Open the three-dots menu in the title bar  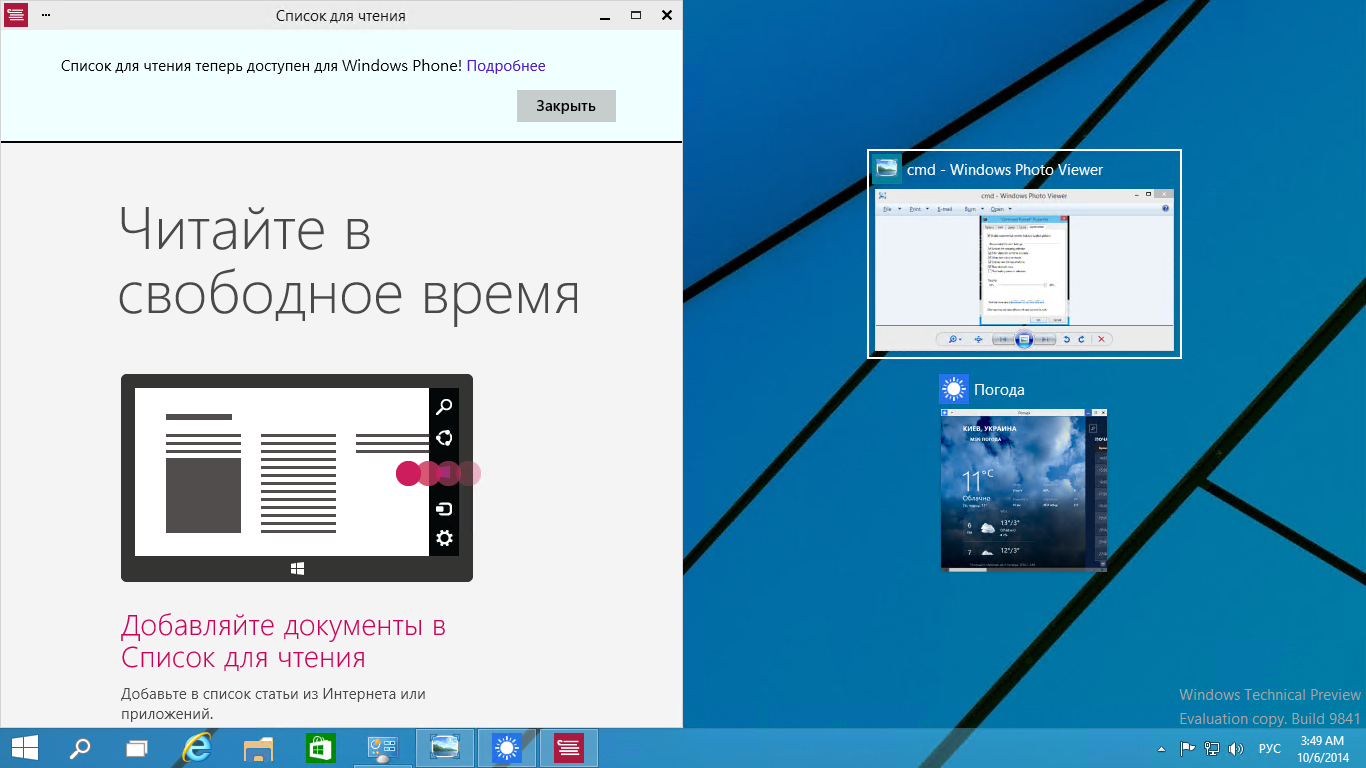click(x=46, y=16)
